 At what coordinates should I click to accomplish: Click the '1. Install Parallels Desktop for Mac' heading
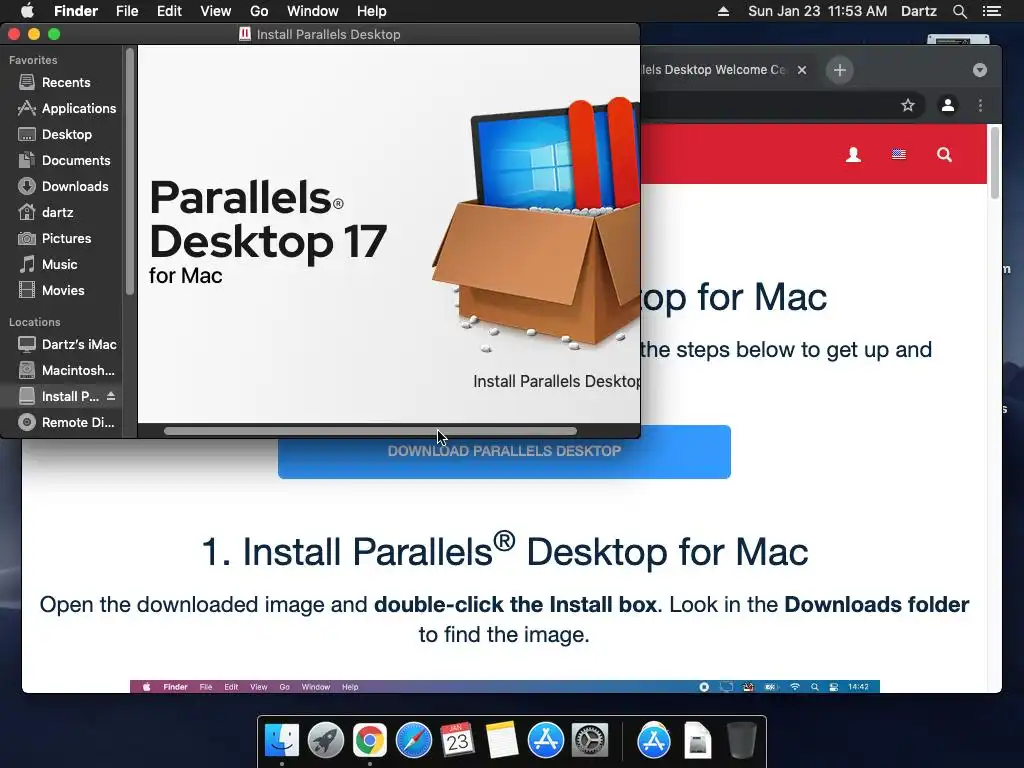point(505,551)
